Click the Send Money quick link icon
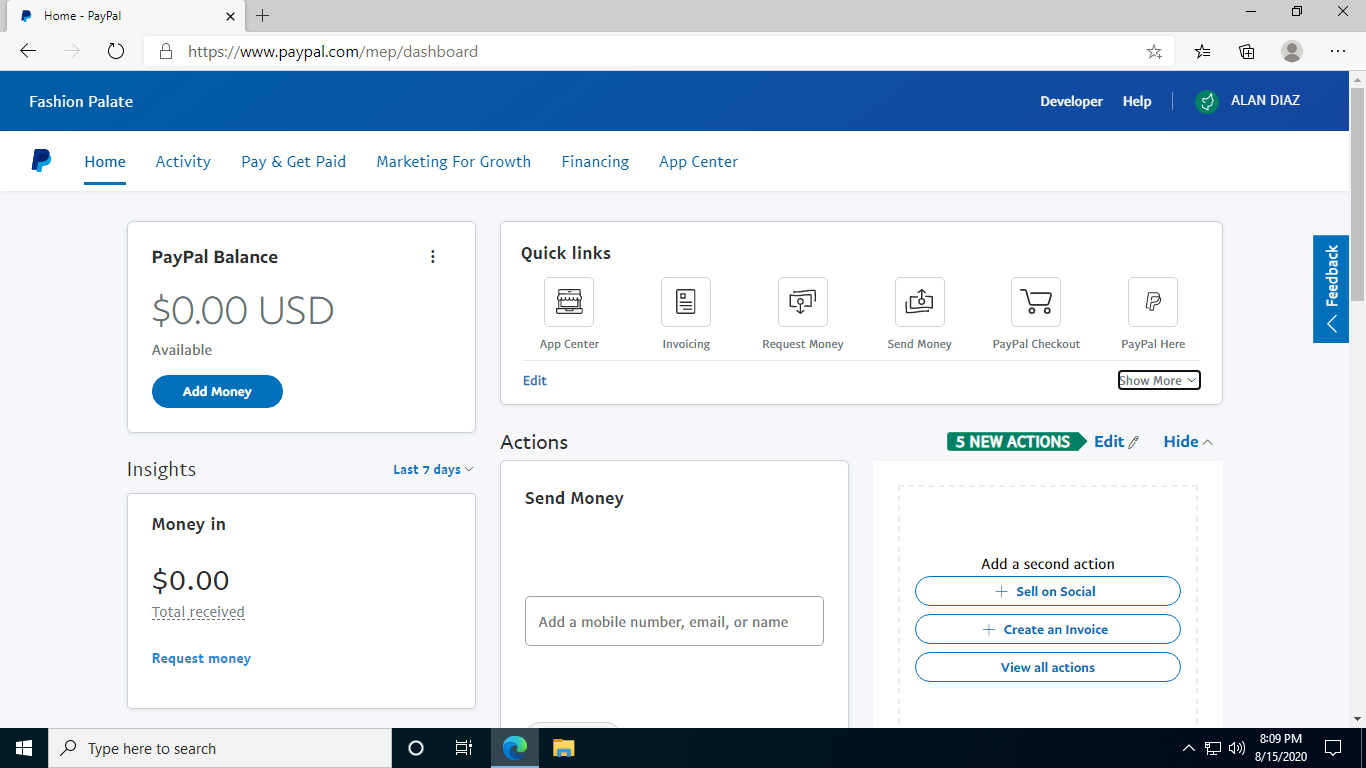This screenshot has width=1366, height=768. 920,302
